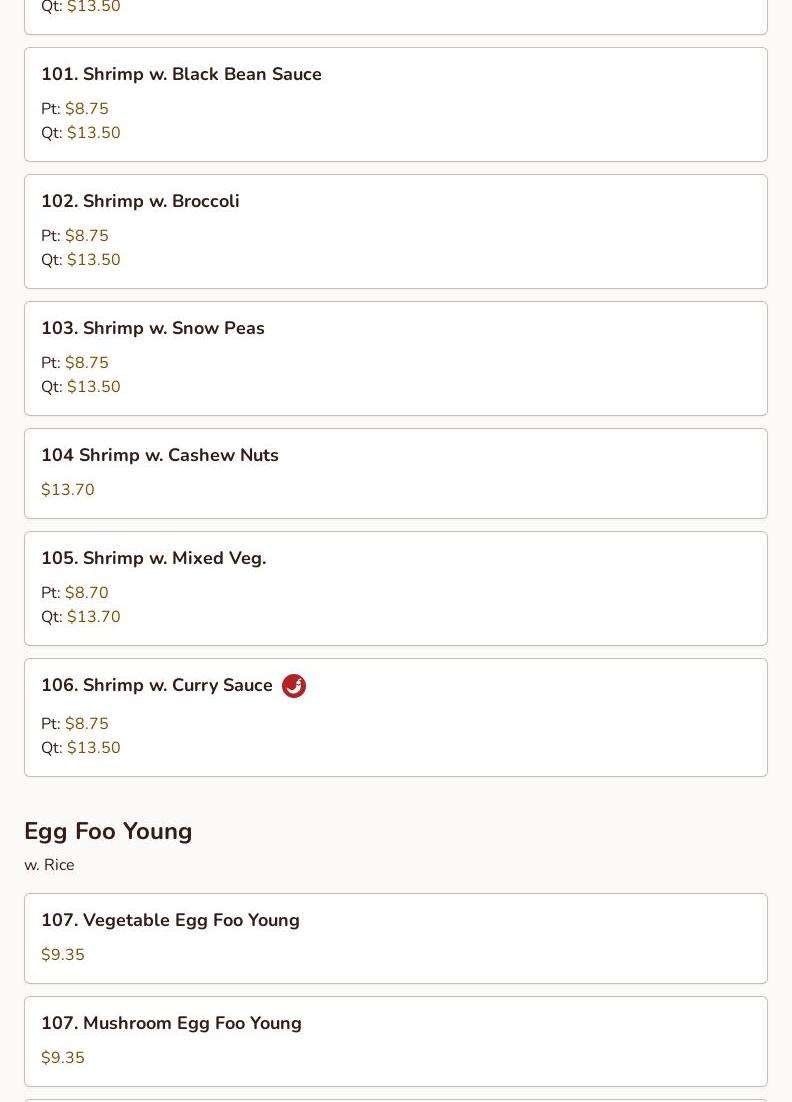Select 102. Shrimp w. Broccoli

tap(396, 231)
